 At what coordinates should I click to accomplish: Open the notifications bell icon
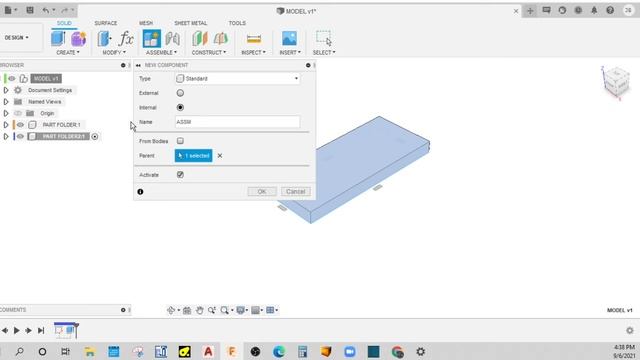click(594, 11)
